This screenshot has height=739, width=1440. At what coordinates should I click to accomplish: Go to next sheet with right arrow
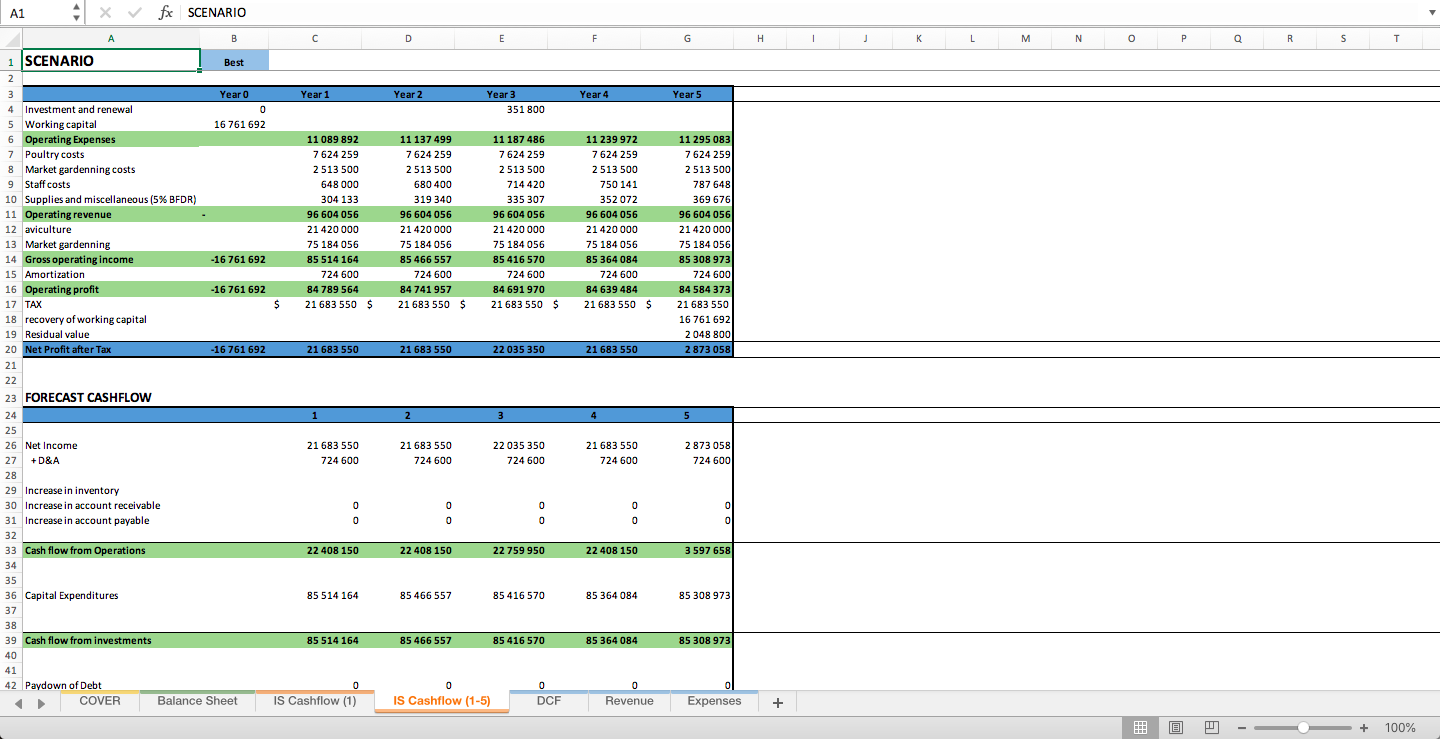41,702
